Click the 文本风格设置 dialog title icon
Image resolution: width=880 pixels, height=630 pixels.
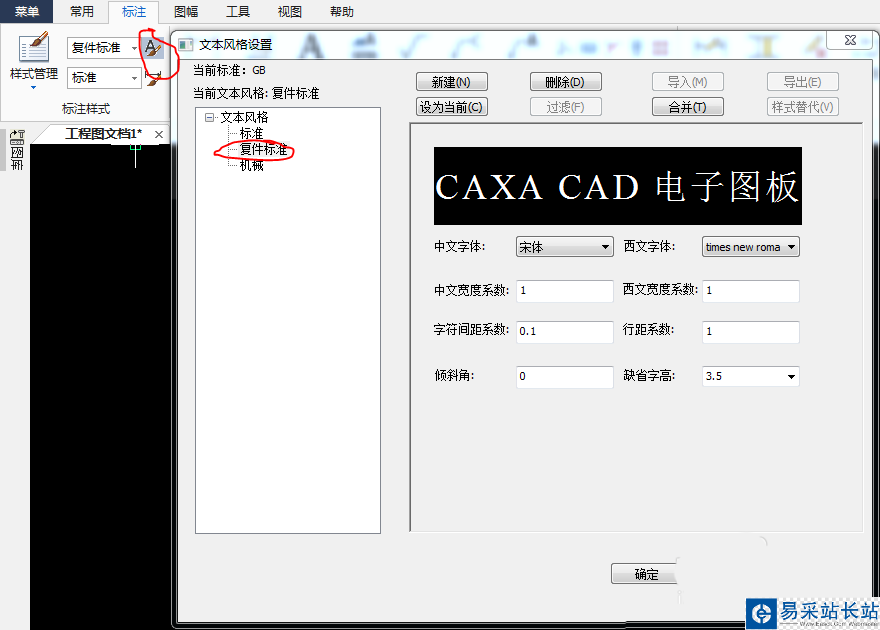click(x=186, y=45)
